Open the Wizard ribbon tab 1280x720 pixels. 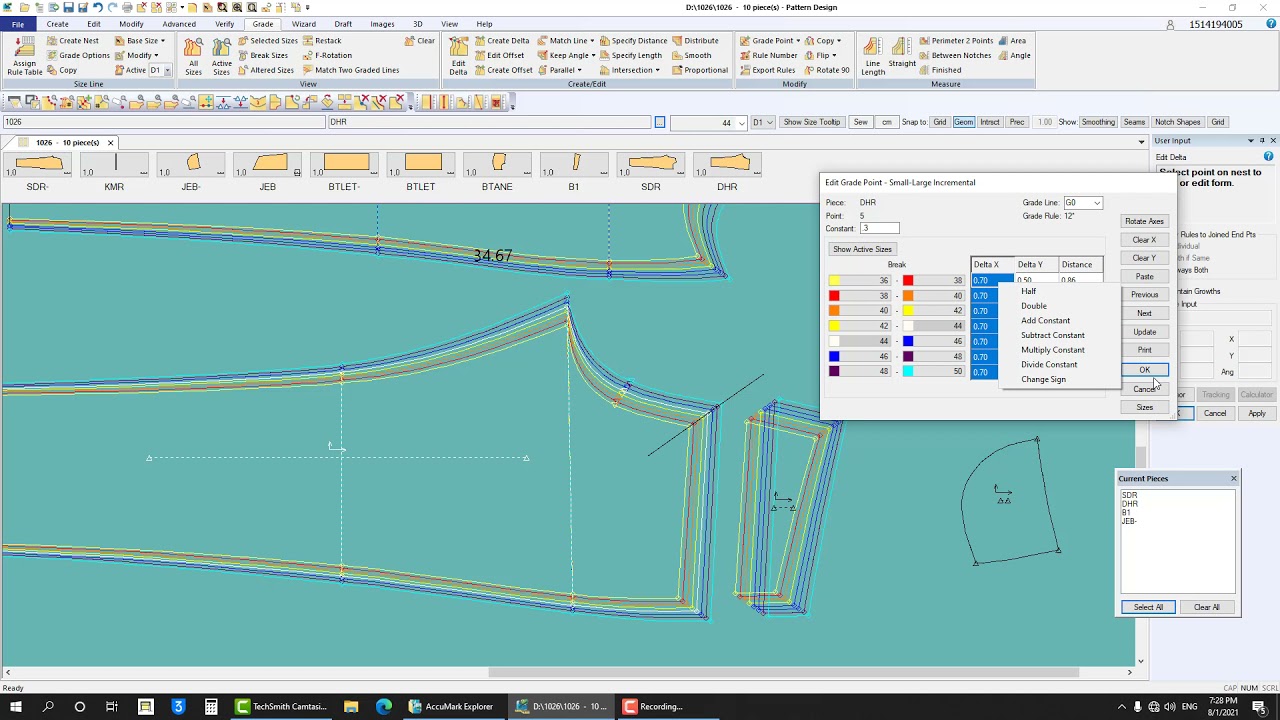click(303, 24)
